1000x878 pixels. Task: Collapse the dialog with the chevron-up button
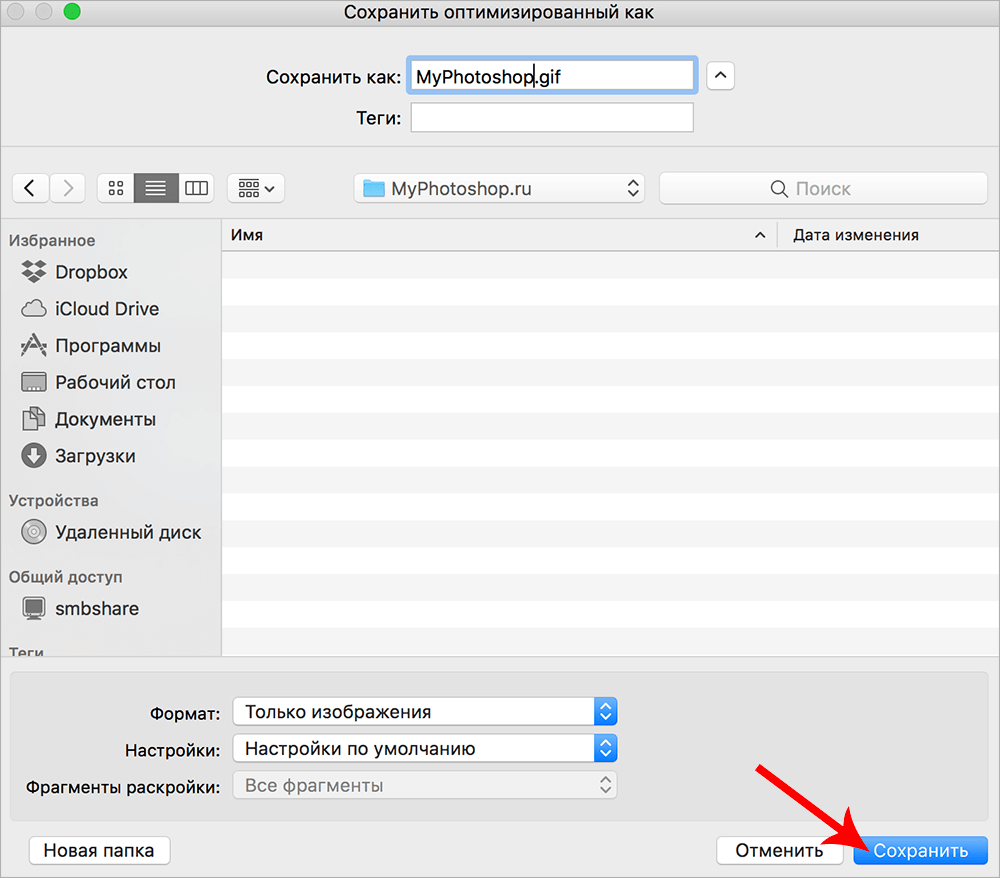coord(720,76)
